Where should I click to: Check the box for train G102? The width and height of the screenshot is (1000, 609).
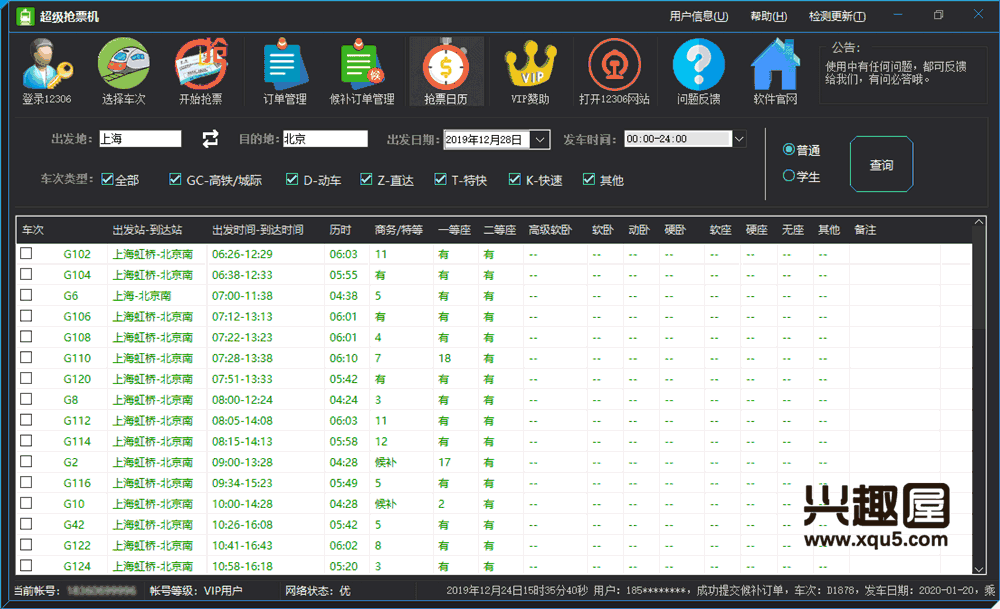tap(26, 253)
